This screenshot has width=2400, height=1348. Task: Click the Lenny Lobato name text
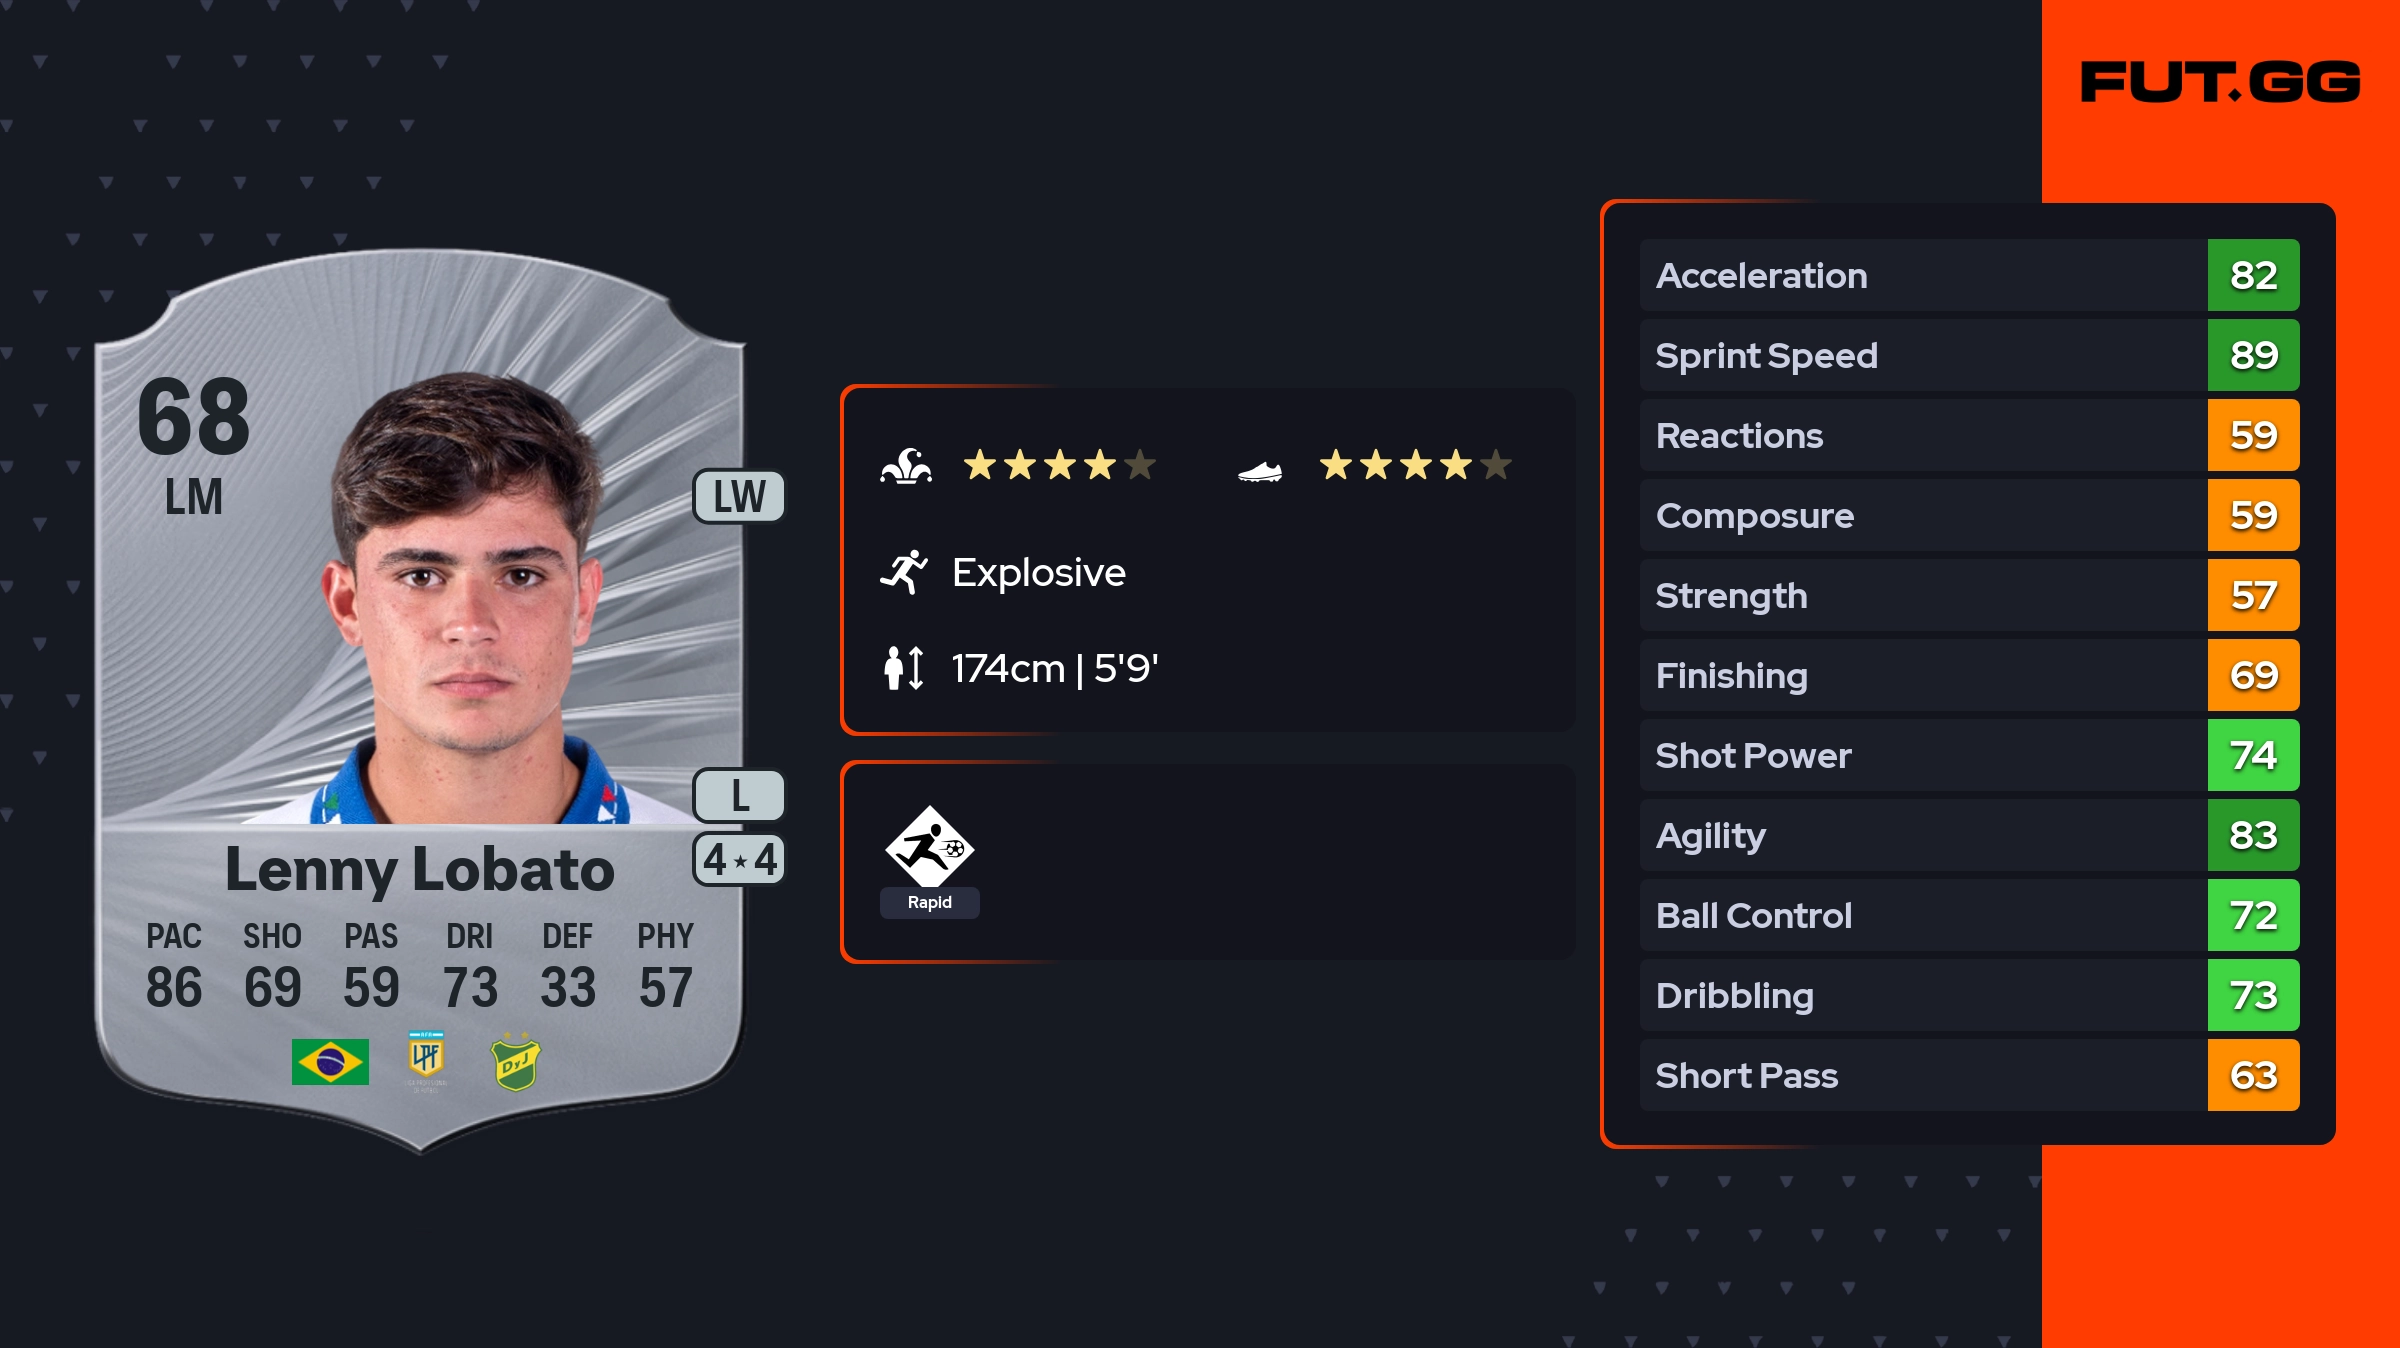pyautogui.click(x=420, y=870)
